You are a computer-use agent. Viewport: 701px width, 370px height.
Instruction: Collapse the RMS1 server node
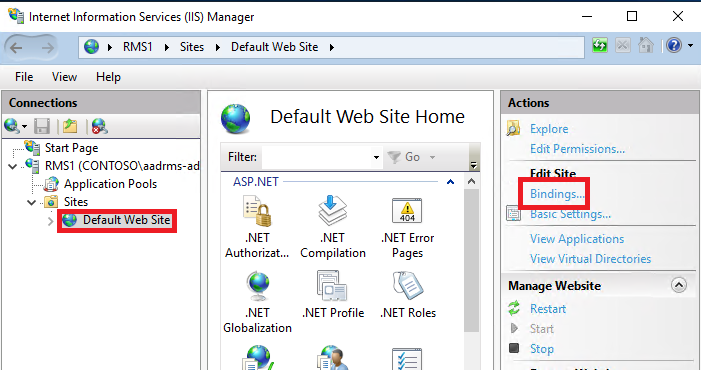click(13, 167)
